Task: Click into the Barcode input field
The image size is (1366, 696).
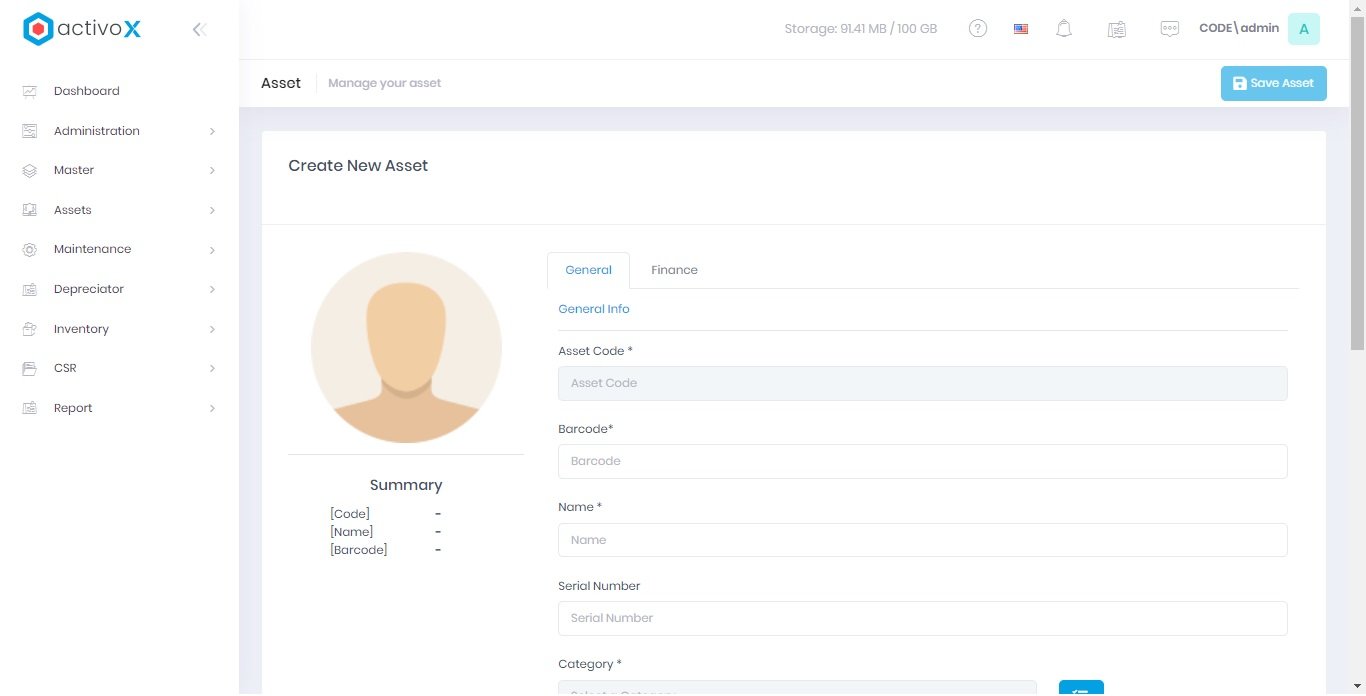Action: pos(922,461)
